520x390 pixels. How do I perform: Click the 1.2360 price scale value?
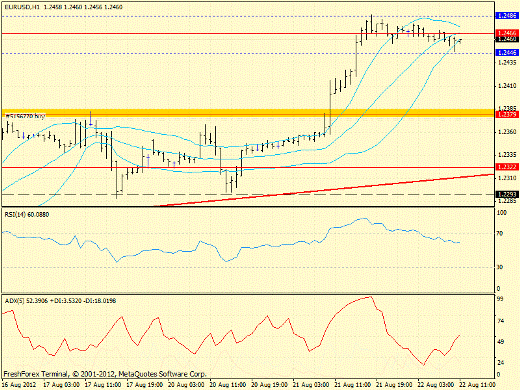click(x=507, y=132)
